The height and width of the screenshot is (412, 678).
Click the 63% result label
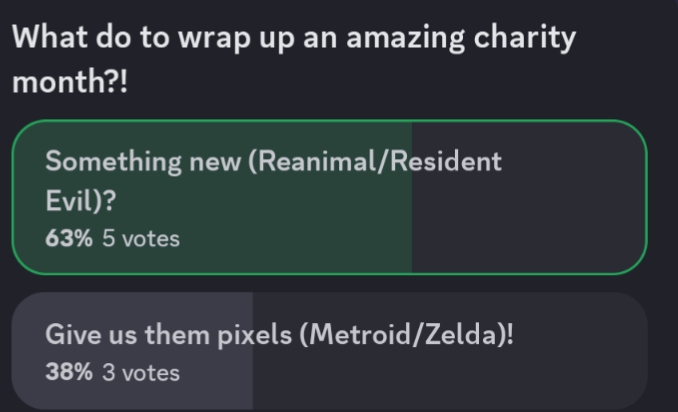pyautogui.click(x=68, y=239)
